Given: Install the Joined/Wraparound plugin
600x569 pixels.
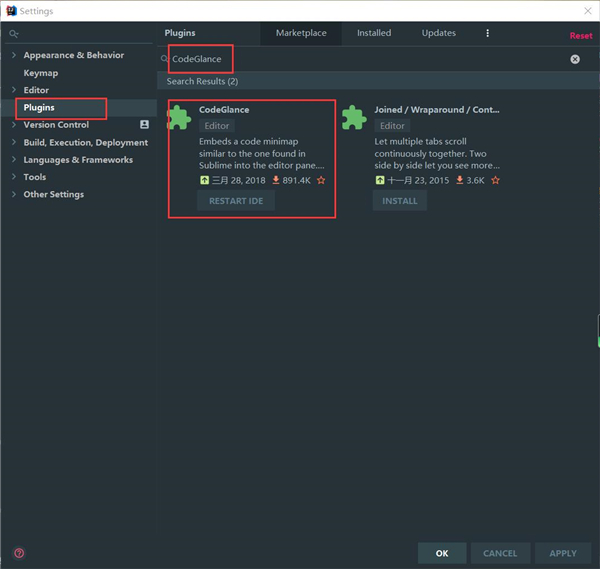Looking at the screenshot, I should click(400, 201).
